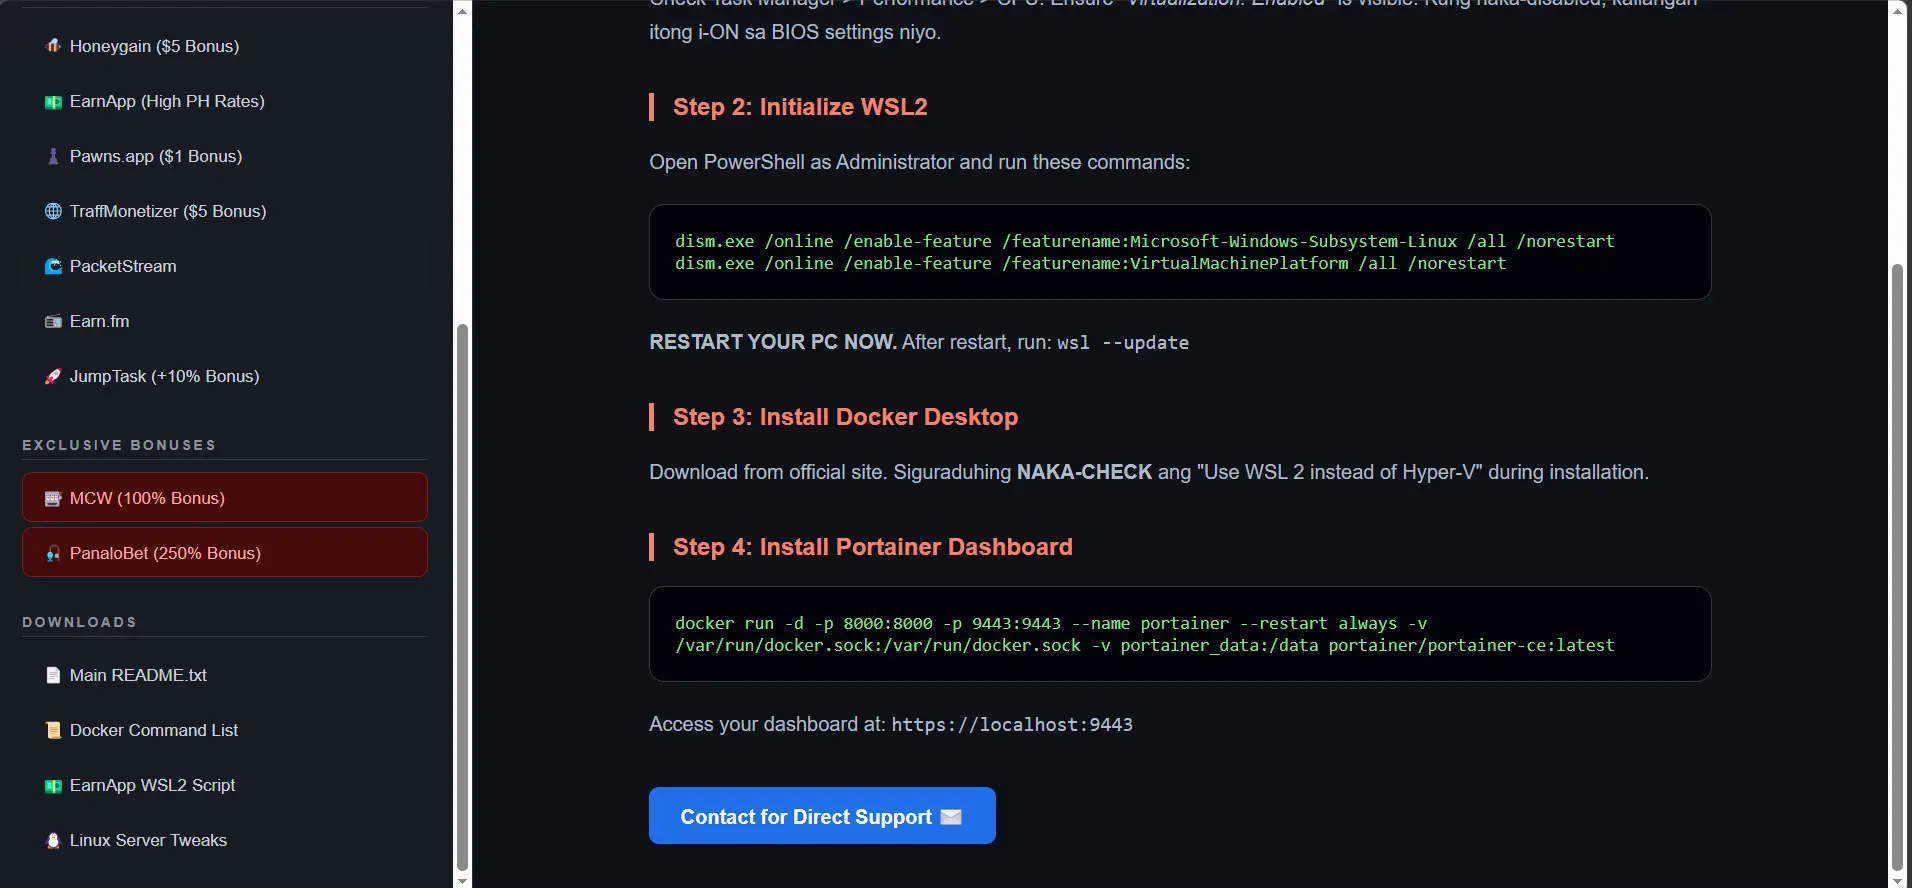Click the Docker Command List scroll icon
Viewport: 1912px width, 888px height.
(x=53, y=730)
